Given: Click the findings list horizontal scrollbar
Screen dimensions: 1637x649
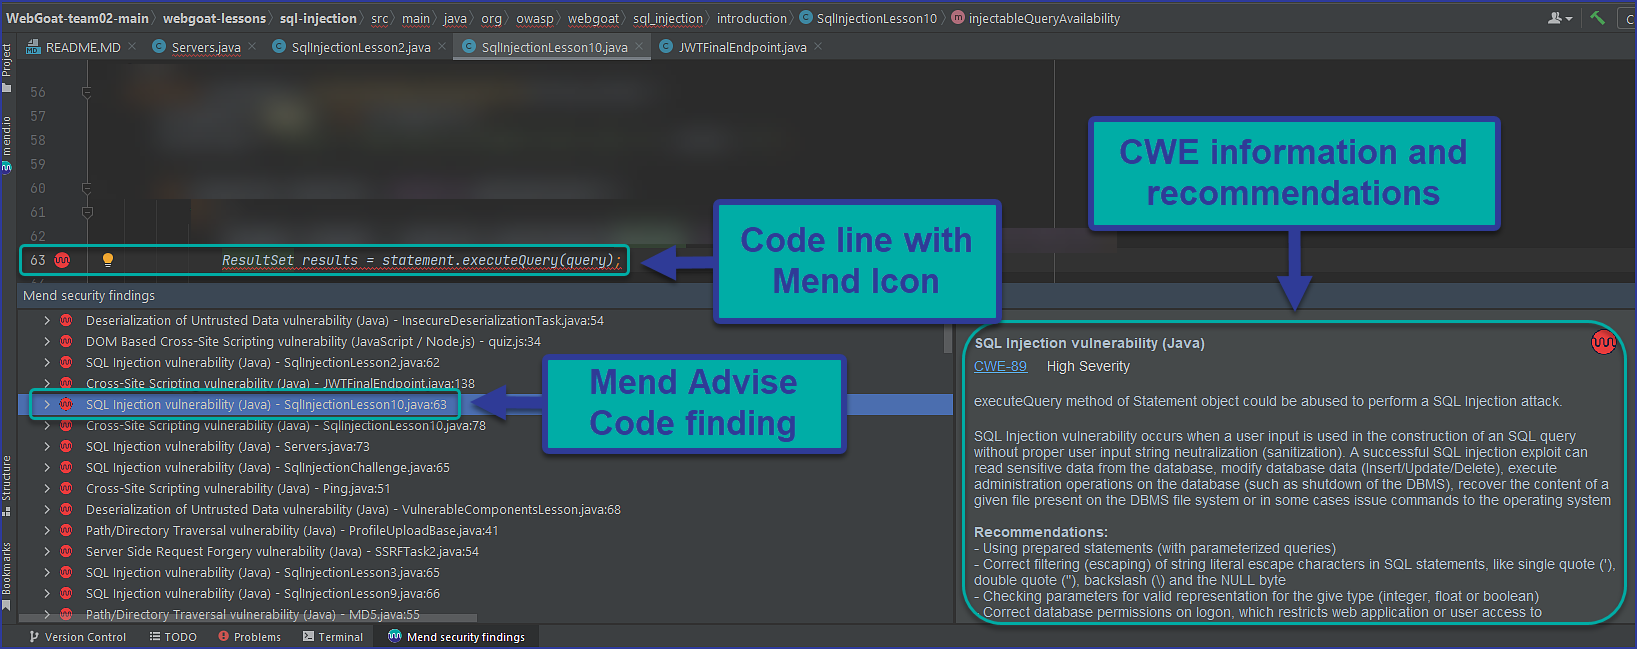Looking at the screenshot, I should point(248,618).
